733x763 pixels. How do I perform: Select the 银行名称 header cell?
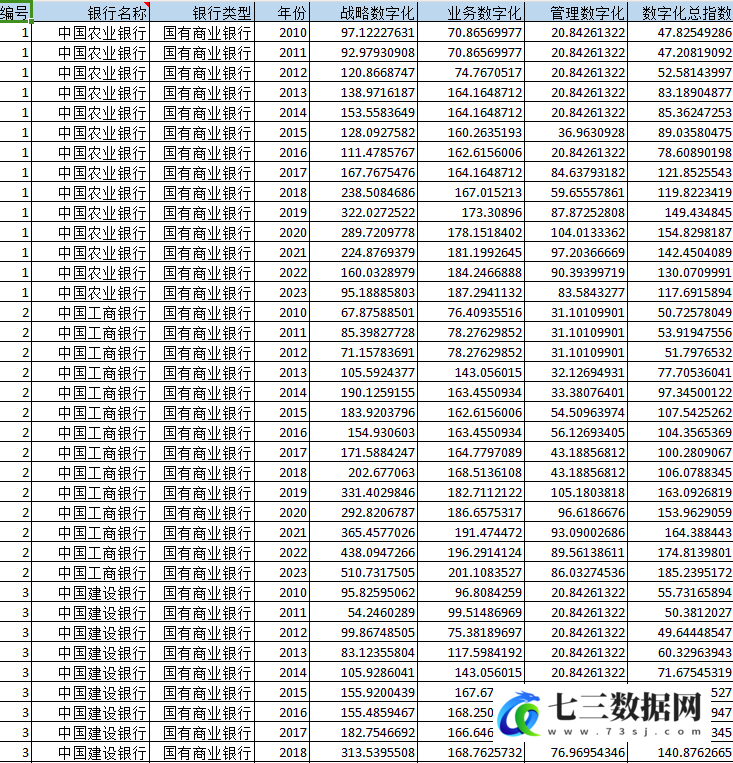91,12
